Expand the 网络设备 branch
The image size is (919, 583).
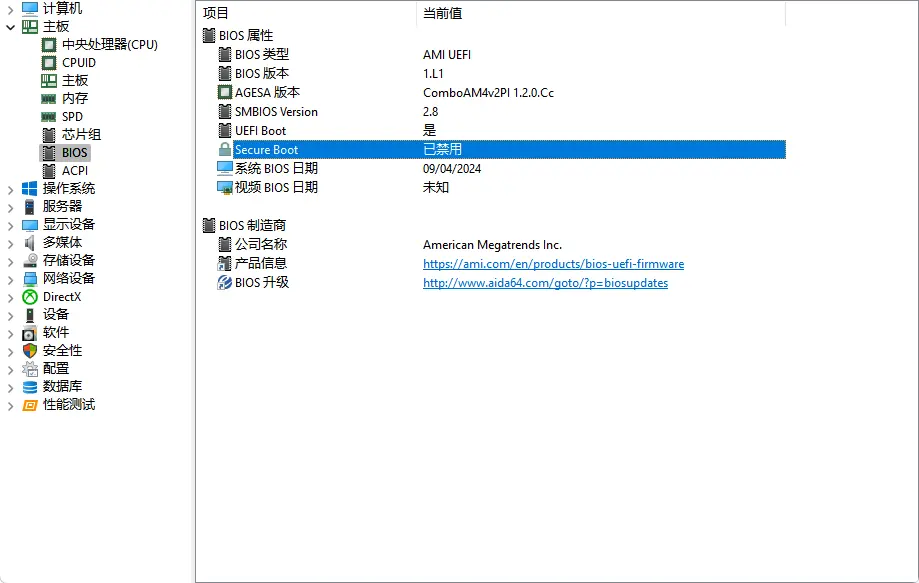(x=9, y=278)
